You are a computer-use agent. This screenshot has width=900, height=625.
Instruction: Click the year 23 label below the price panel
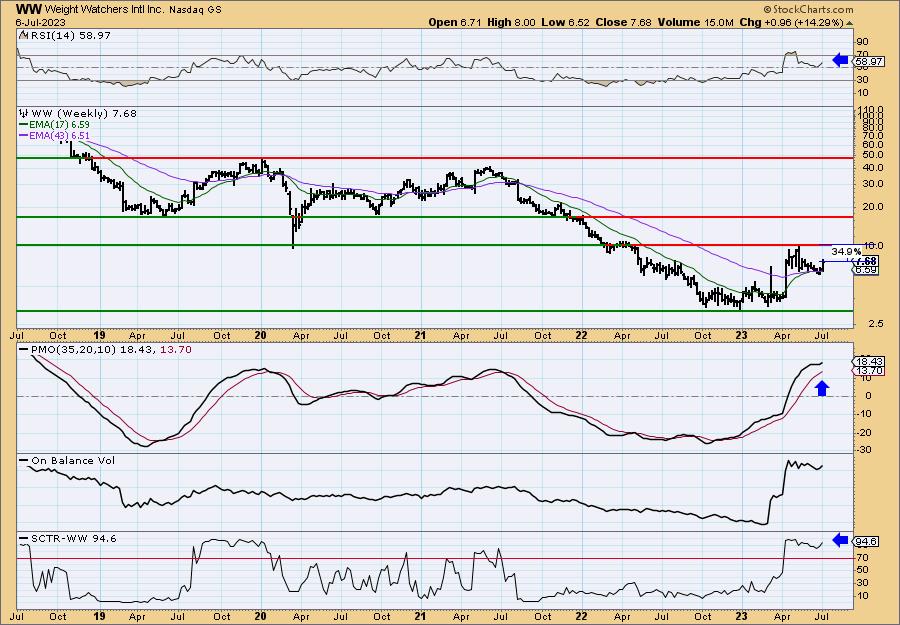click(x=741, y=335)
